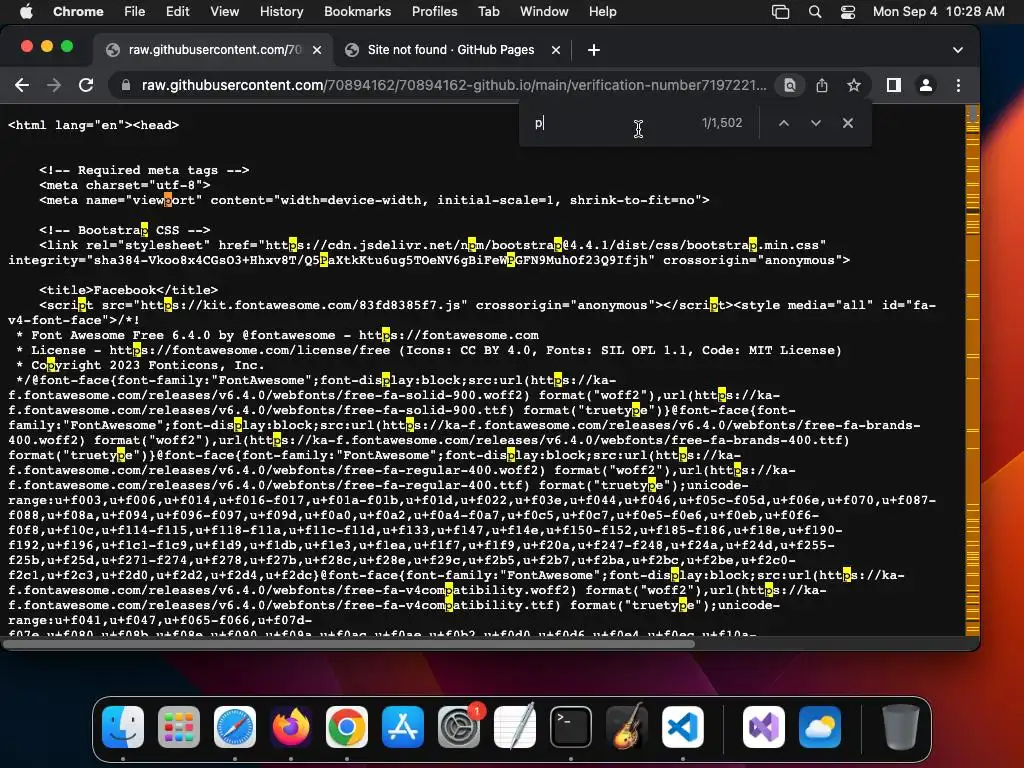The image size is (1024, 768).
Task: Close the find bar
Action: [x=848, y=123]
